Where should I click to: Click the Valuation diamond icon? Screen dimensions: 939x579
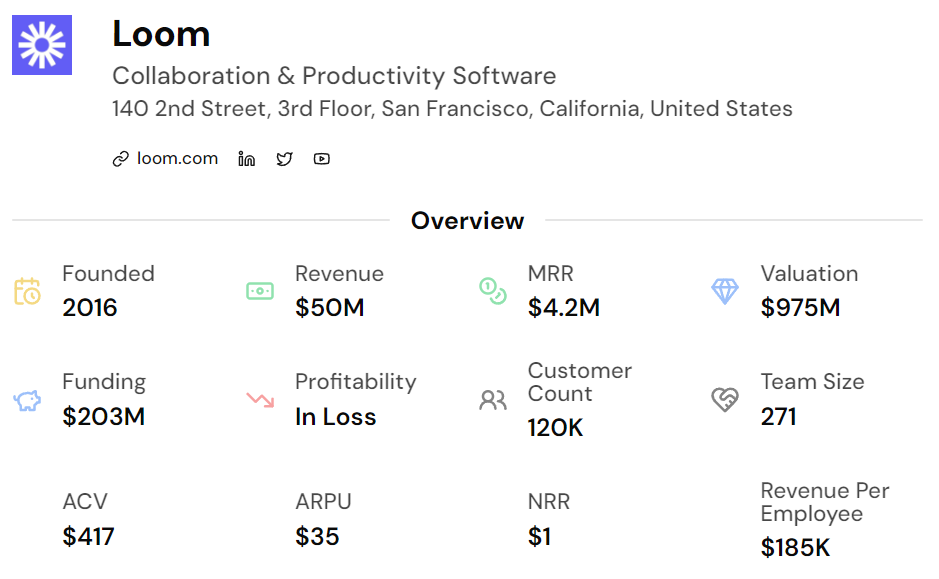[725, 291]
